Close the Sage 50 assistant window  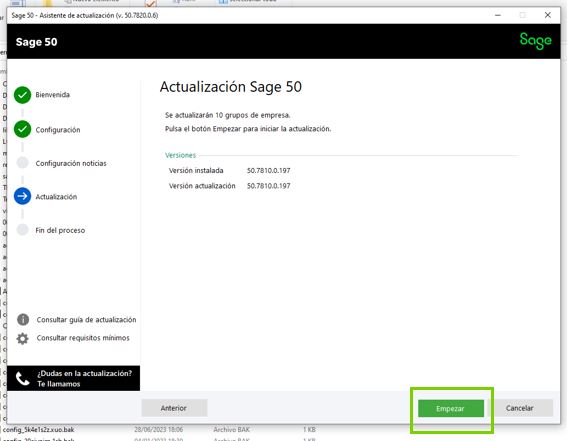pos(548,15)
